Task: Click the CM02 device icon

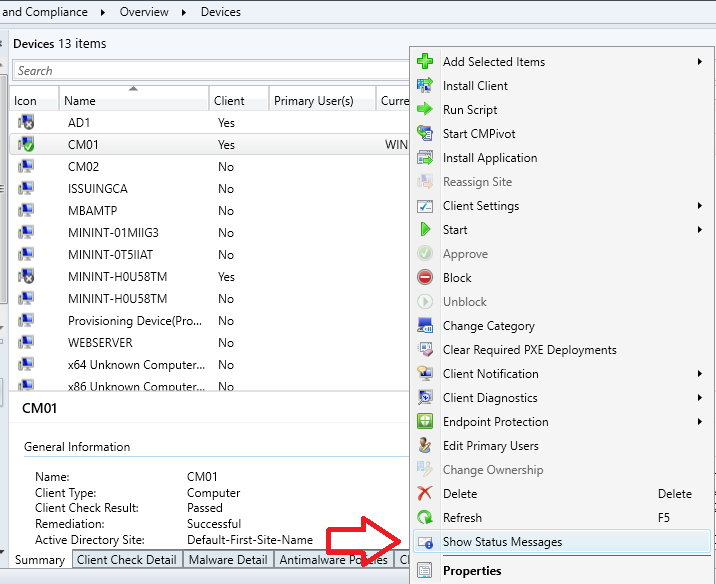Action: coord(26,166)
